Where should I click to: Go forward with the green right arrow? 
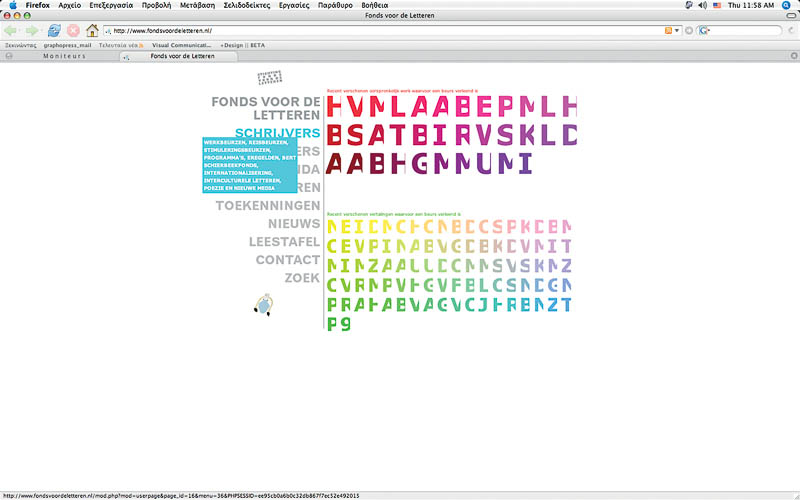pyautogui.click(x=32, y=31)
